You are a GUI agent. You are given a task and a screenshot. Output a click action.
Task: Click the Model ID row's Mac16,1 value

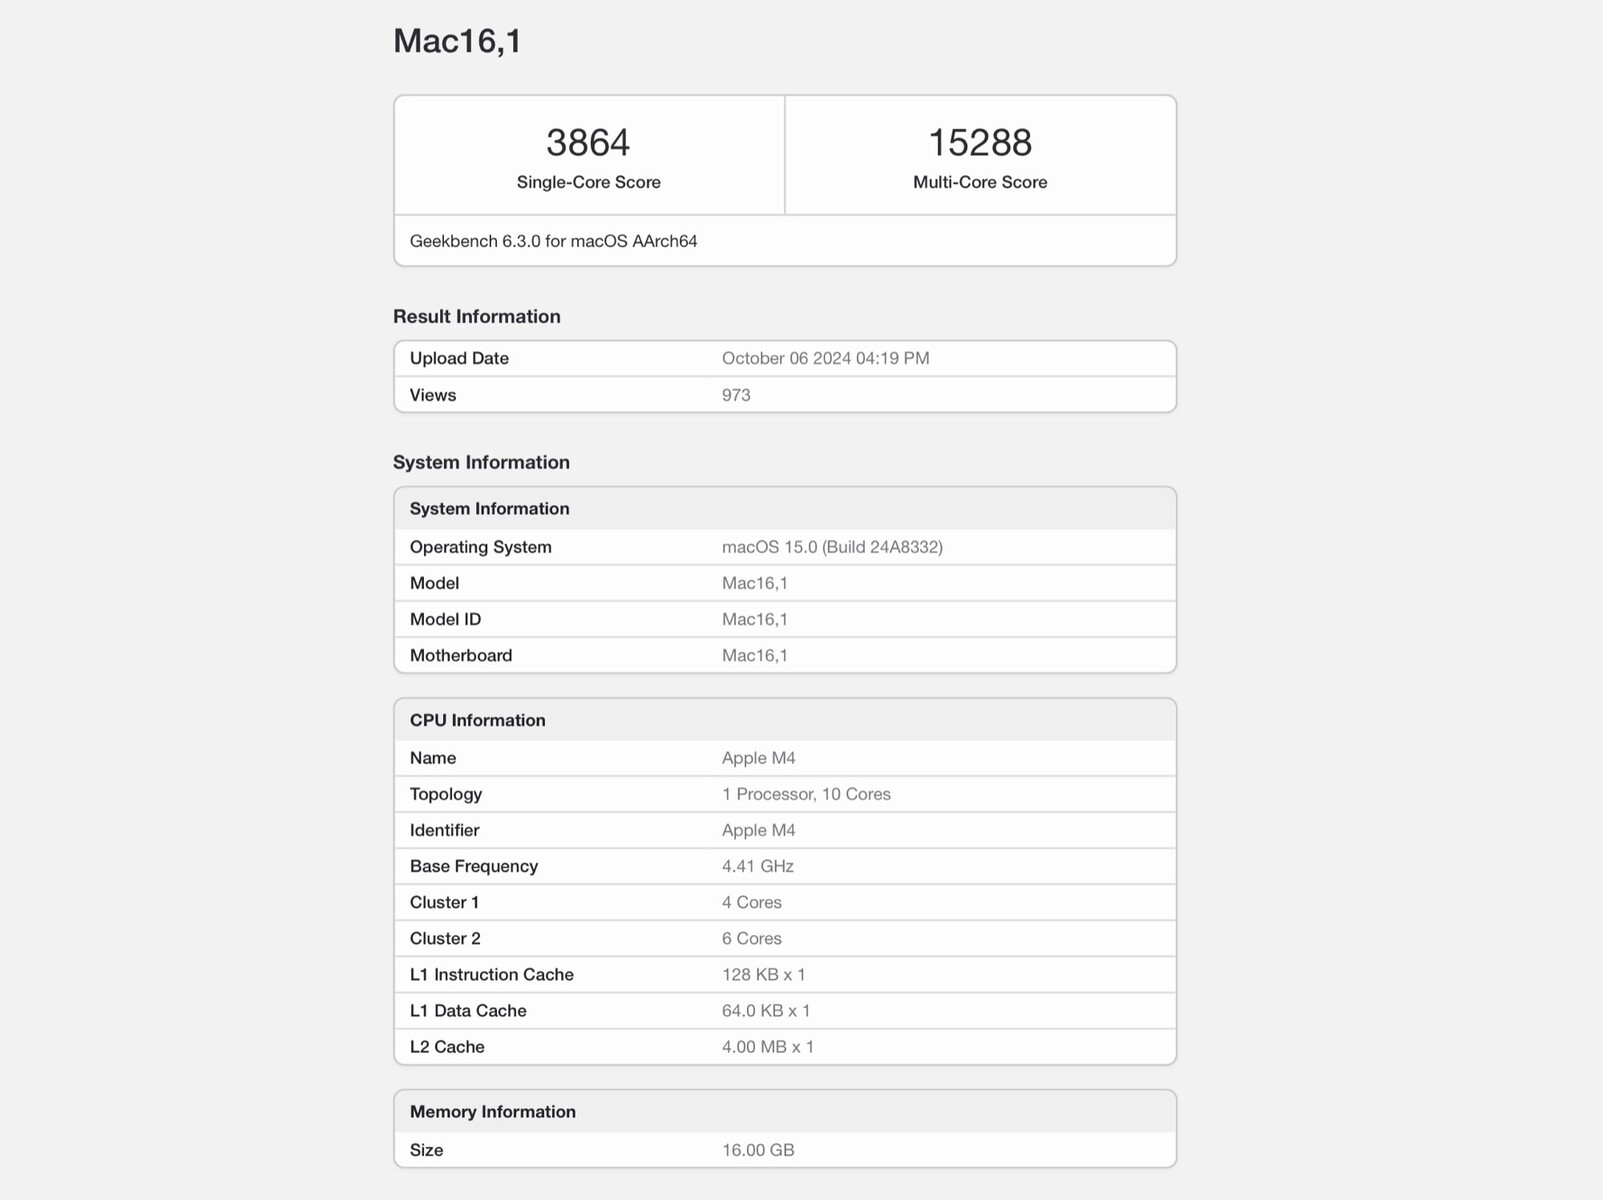coord(754,619)
